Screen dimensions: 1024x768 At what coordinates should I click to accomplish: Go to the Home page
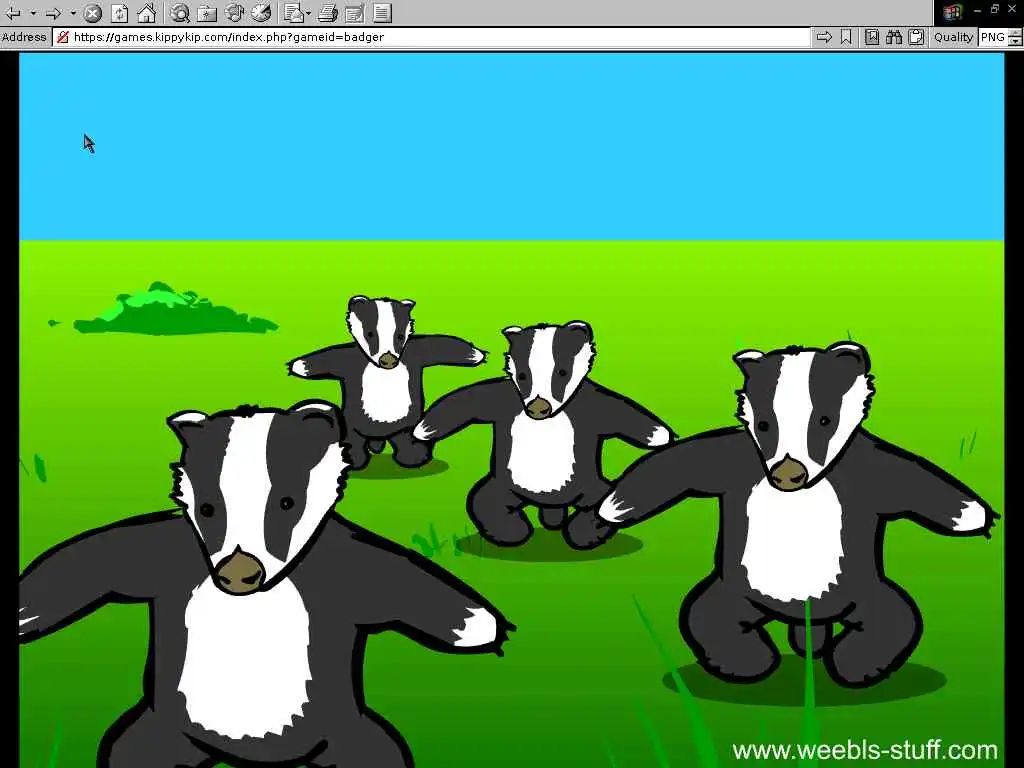[x=146, y=12]
